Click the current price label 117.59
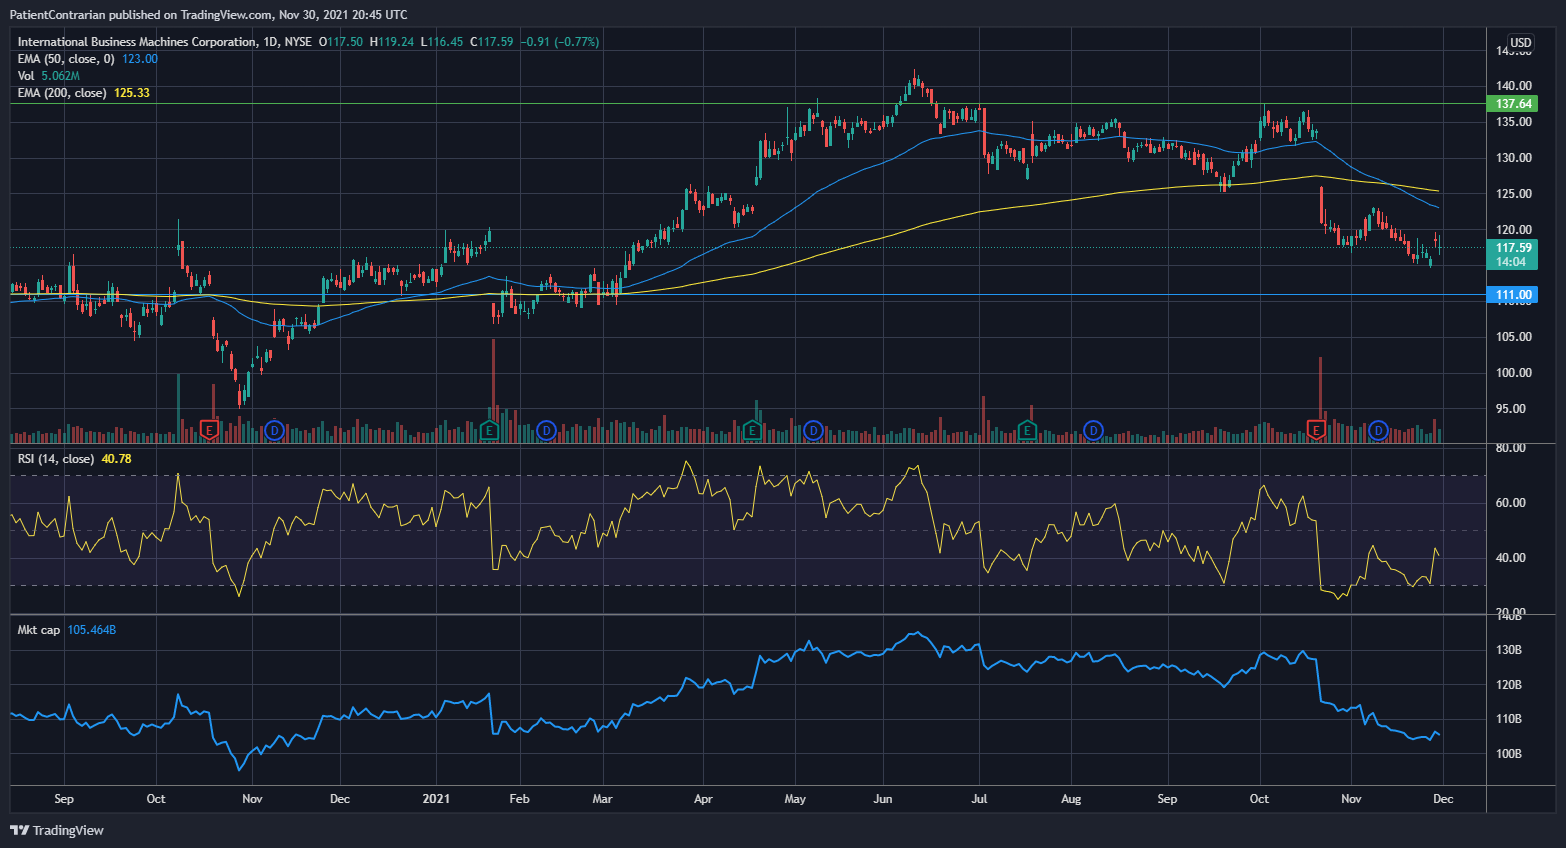Viewport: 1566px width, 848px height. click(1513, 248)
